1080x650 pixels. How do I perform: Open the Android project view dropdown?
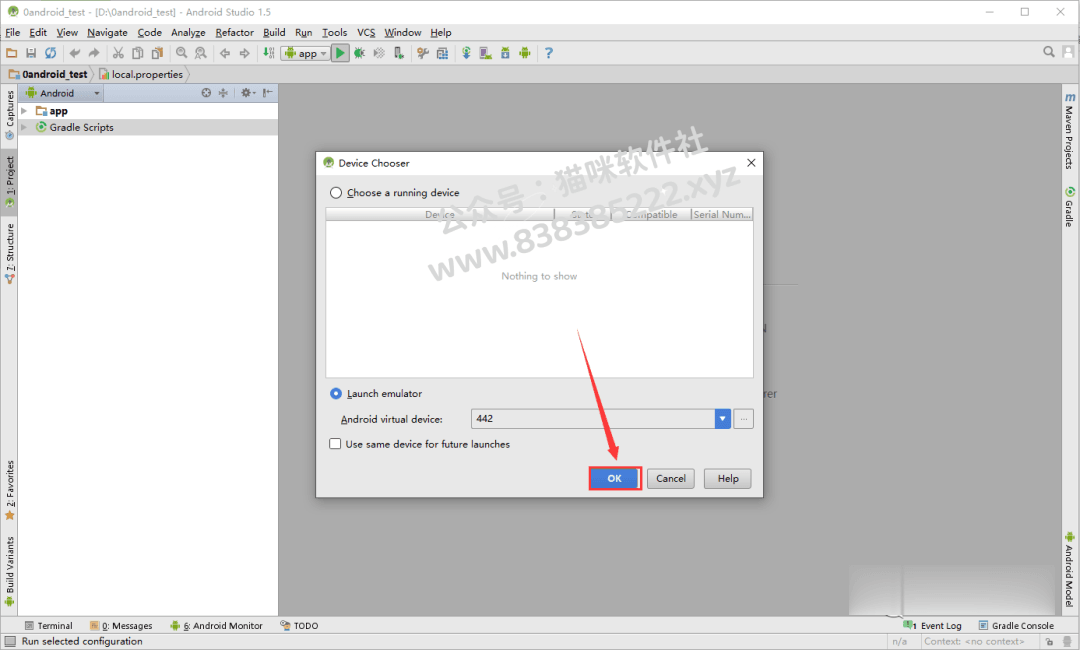(x=63, y=93)
